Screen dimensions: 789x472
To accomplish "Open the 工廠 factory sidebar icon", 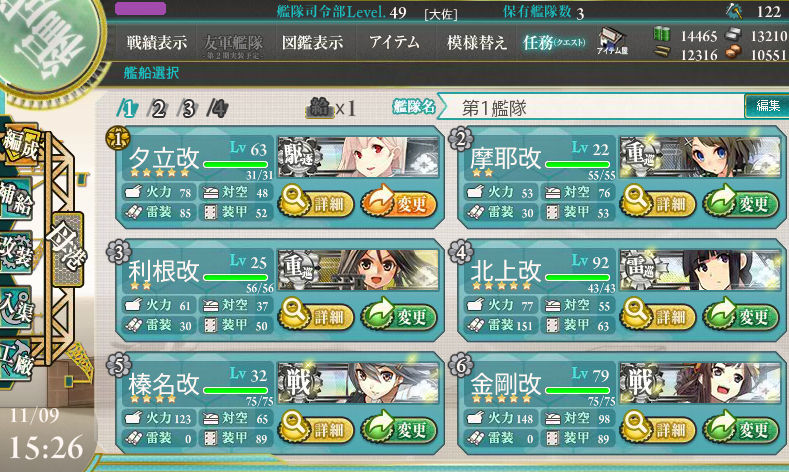I will pyautogui.click(x=16, y=360).
